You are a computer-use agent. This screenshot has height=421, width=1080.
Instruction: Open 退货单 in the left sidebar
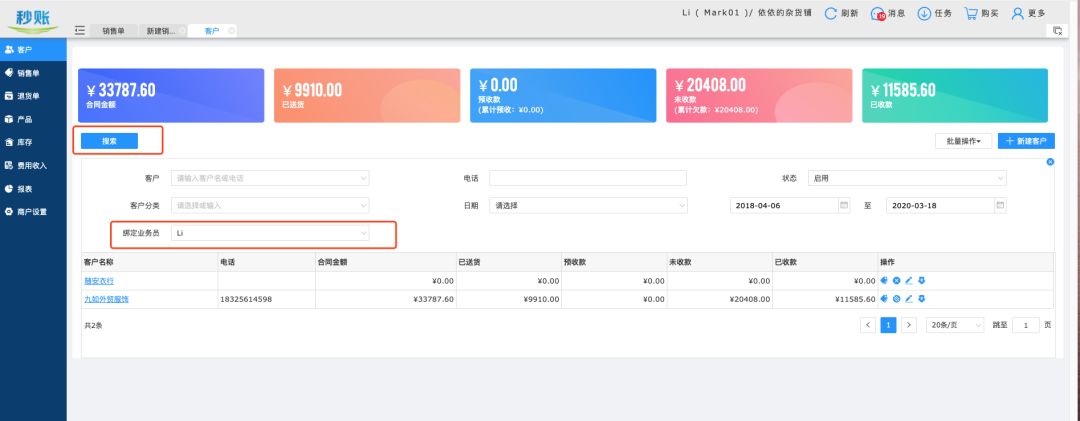[x=33, y=96]
